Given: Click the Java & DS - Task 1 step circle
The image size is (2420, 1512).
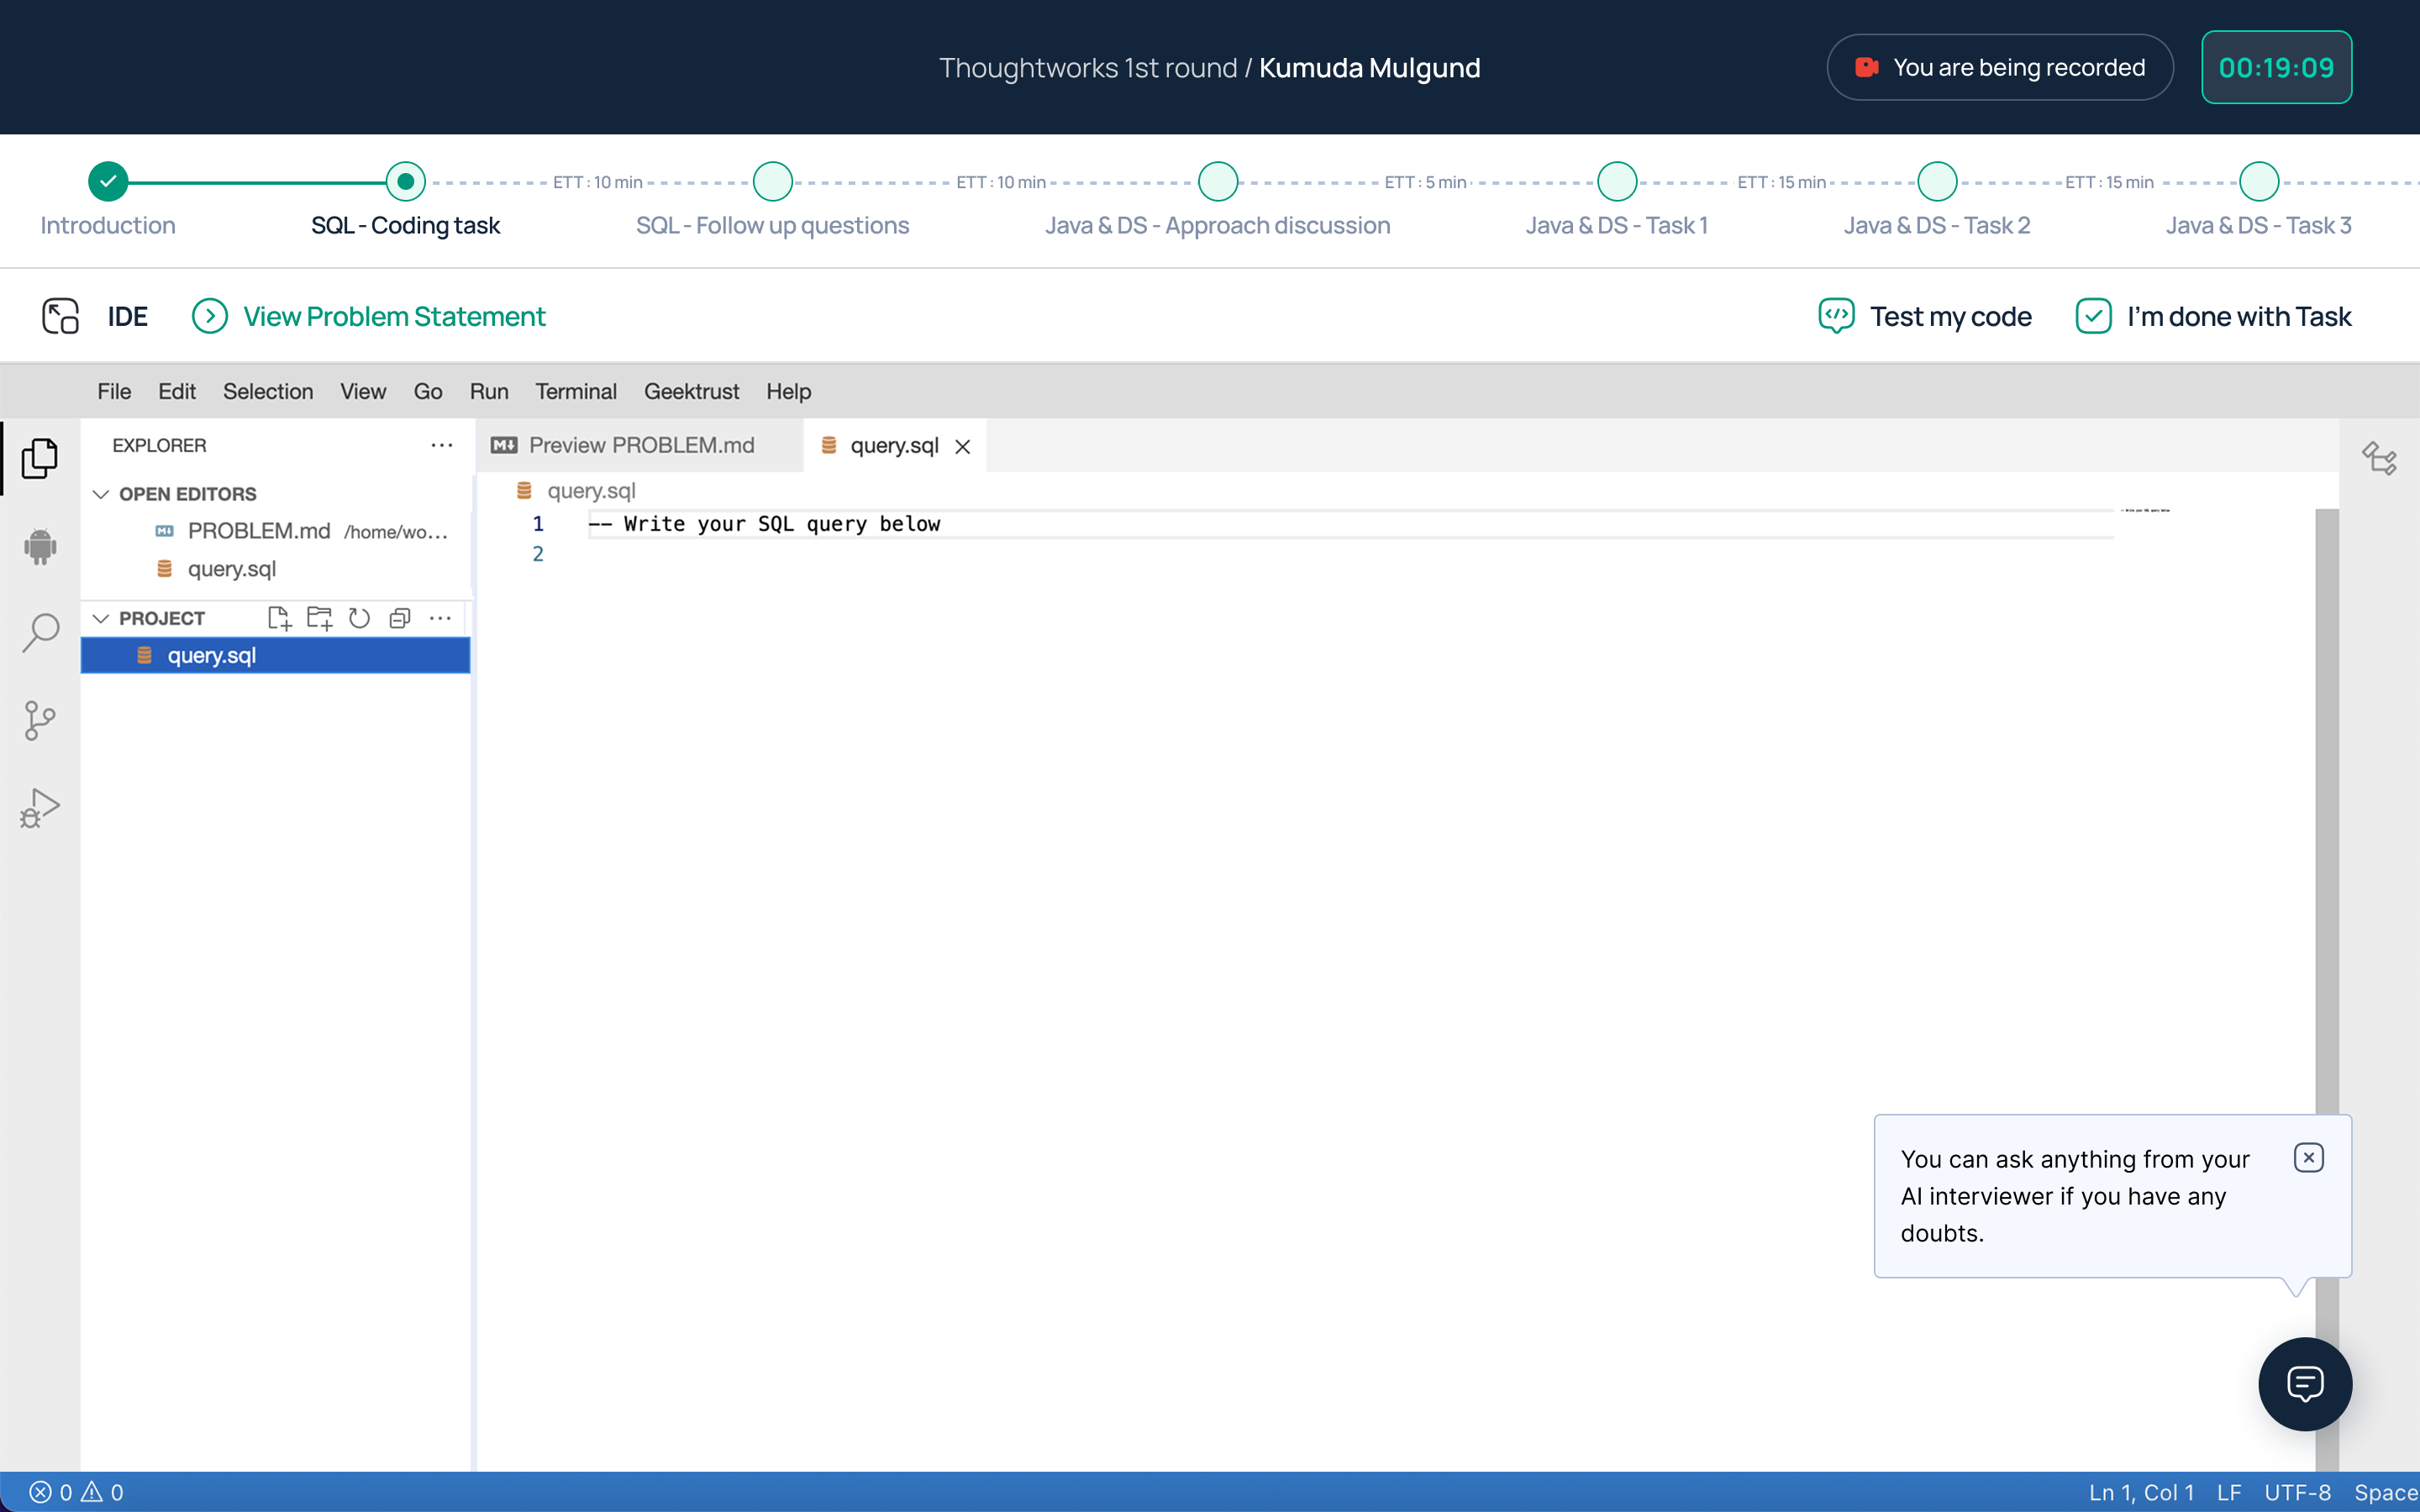Looking at the screenshot, I should point(1616,181).
